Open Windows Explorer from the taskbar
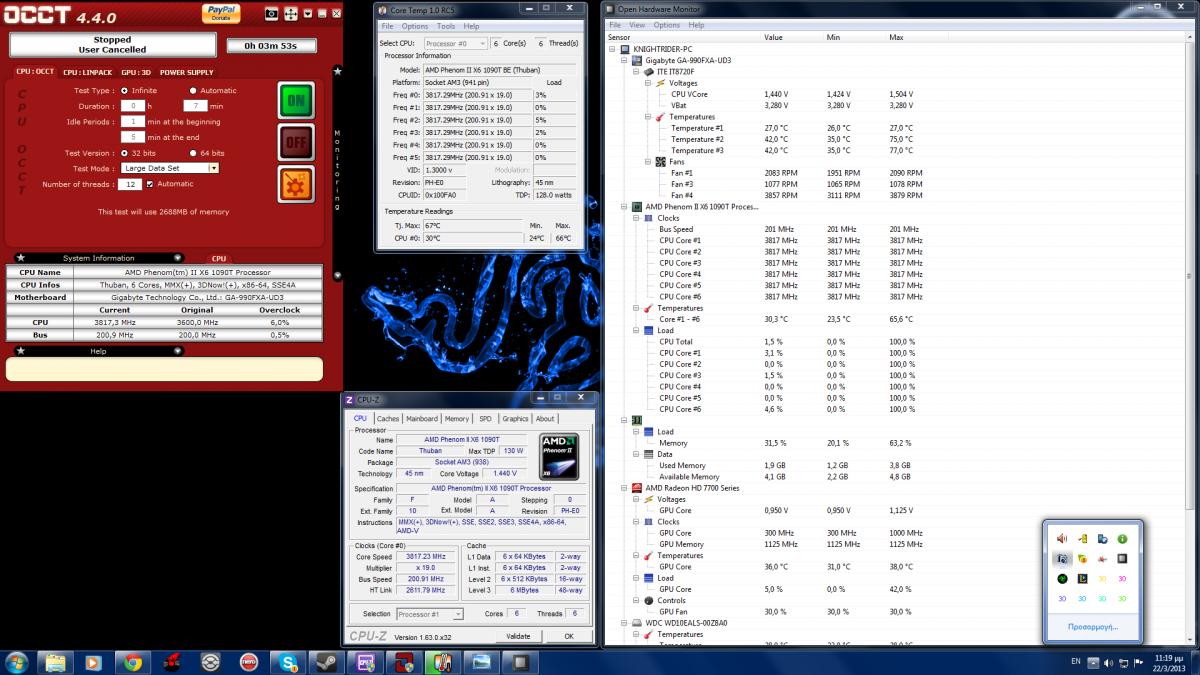The image size is (1200, 675). [x=54, y=661]
